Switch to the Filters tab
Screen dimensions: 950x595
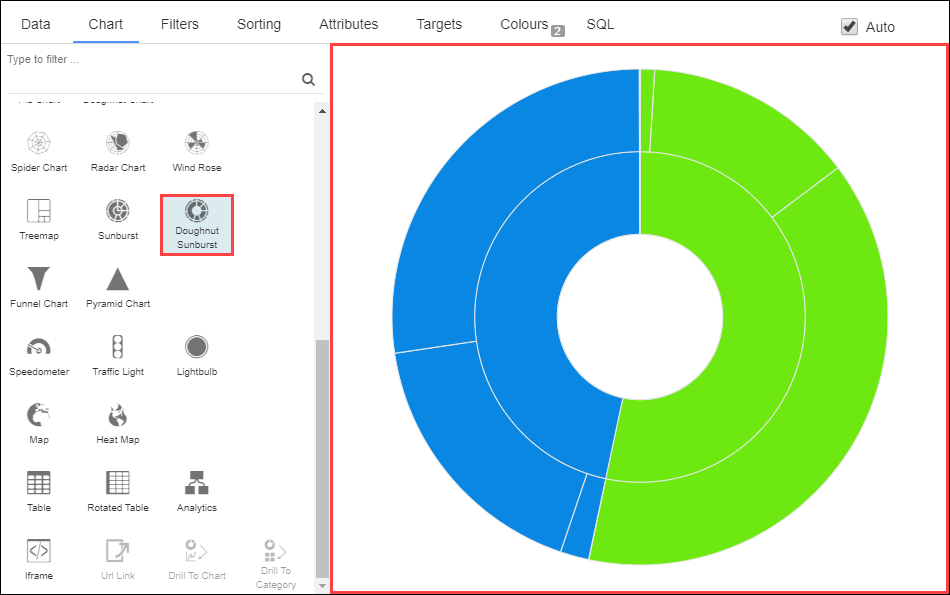pyautogui.click(x=180, y=24)
